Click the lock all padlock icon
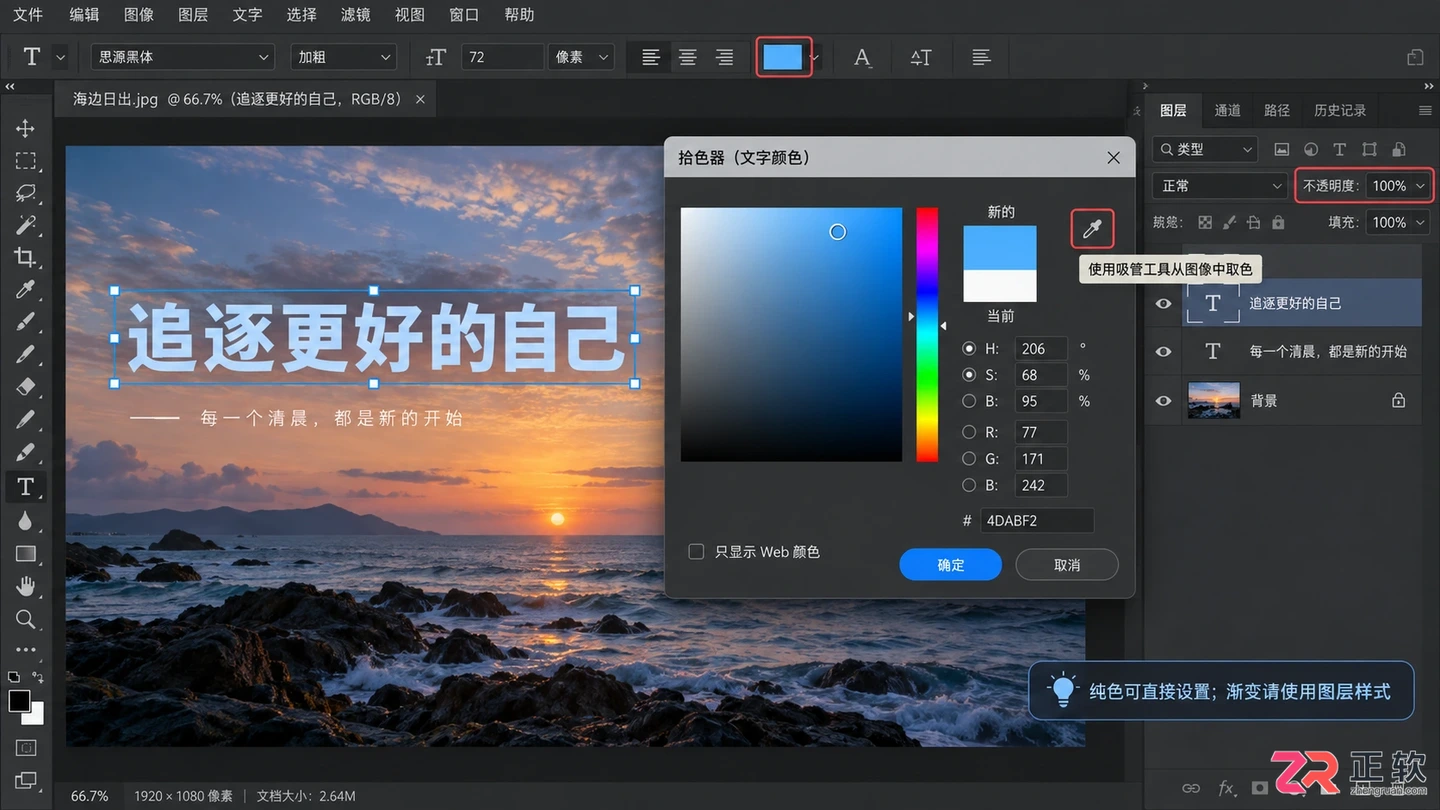The image size is (1440, 810). pos(1280,223)
